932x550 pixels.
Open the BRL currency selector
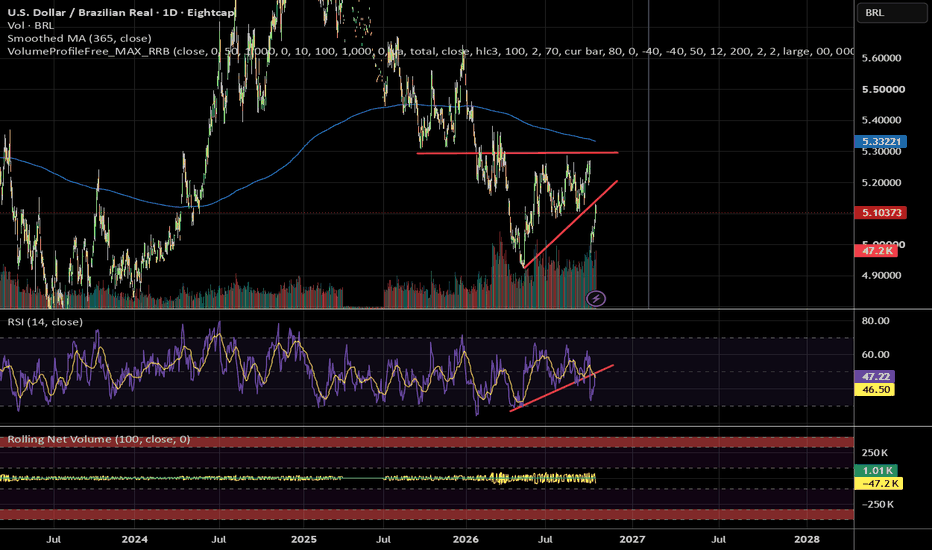pos(892,12)
